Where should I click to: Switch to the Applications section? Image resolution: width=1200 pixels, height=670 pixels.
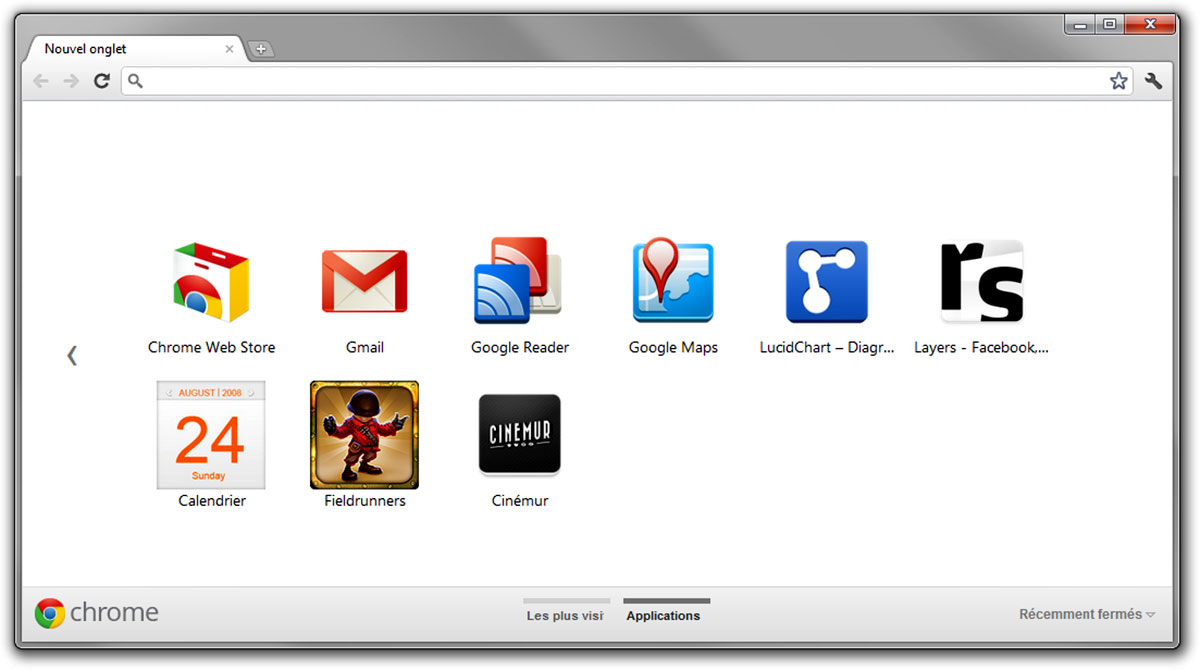[x=665, y=610]
